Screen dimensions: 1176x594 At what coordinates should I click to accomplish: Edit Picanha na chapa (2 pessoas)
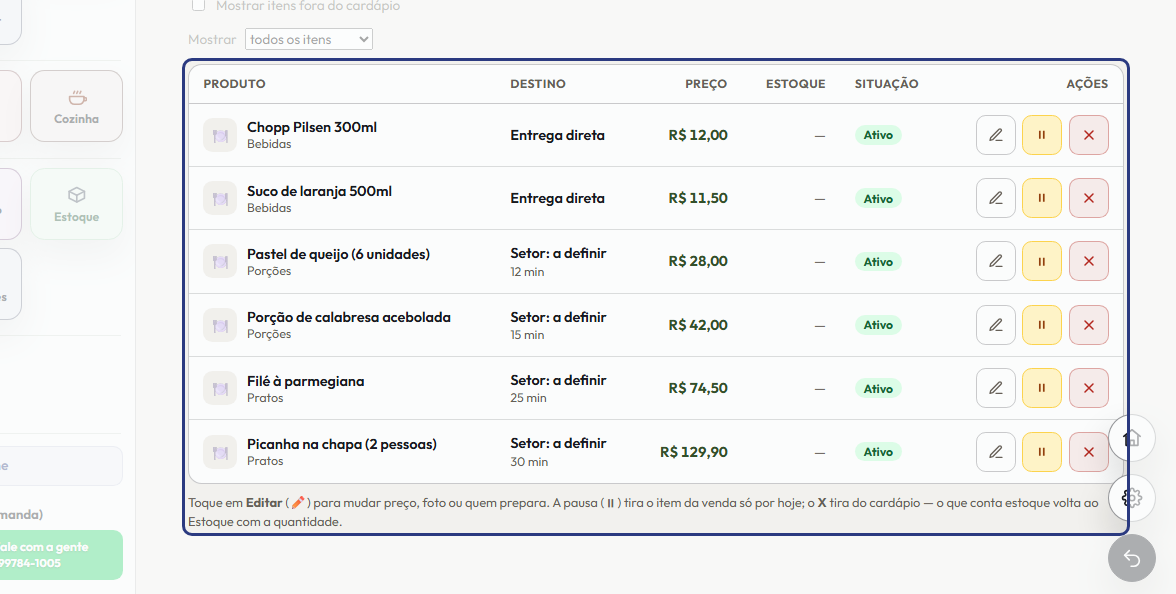pos(995,452)
